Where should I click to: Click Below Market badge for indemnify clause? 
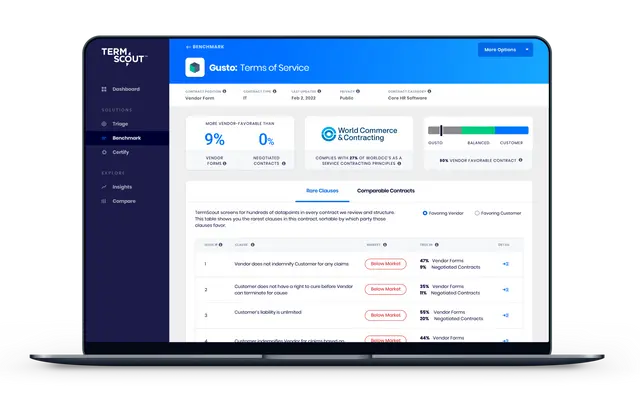click(386, 264)
